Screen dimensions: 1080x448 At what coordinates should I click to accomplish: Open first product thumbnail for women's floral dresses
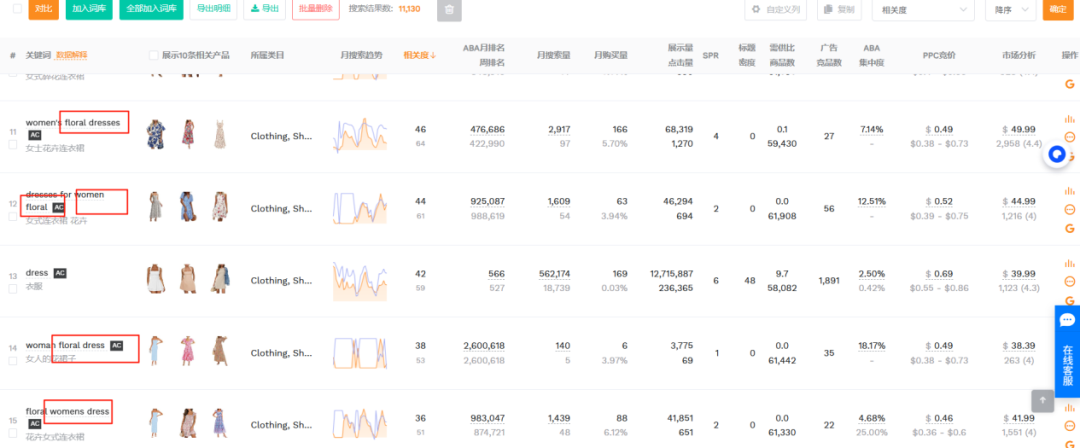(x=157, y=134)
